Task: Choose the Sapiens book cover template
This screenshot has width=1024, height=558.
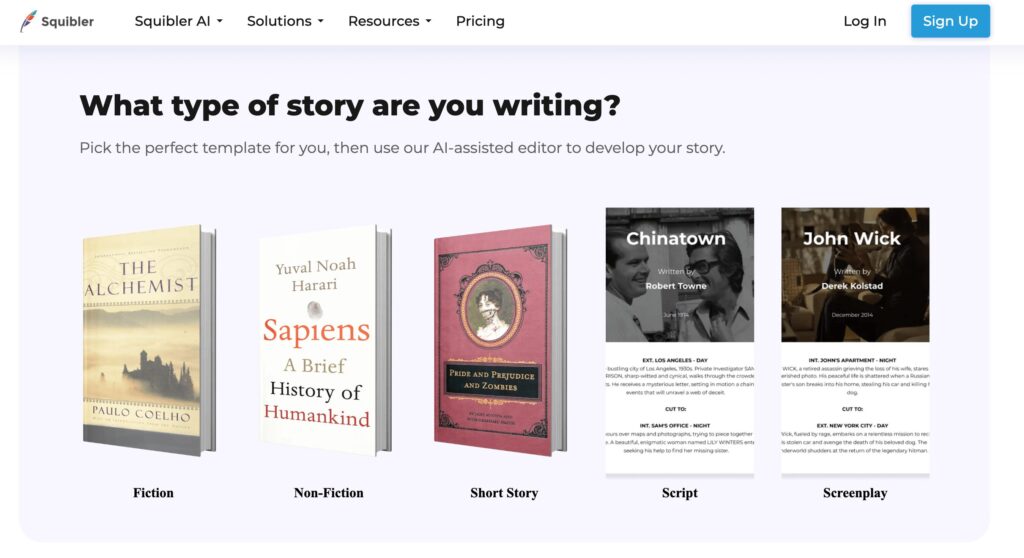Action: (323, 340)
